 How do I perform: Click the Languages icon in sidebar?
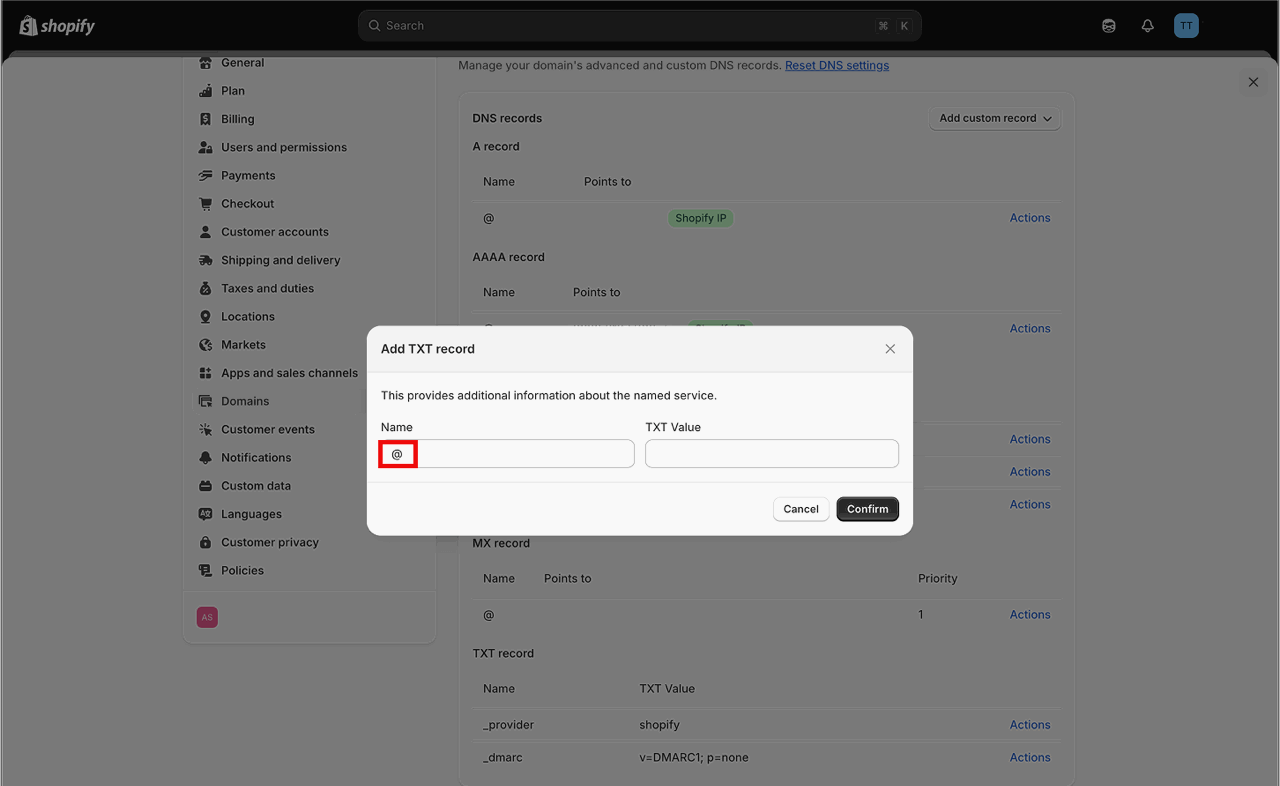coord(206,514)
